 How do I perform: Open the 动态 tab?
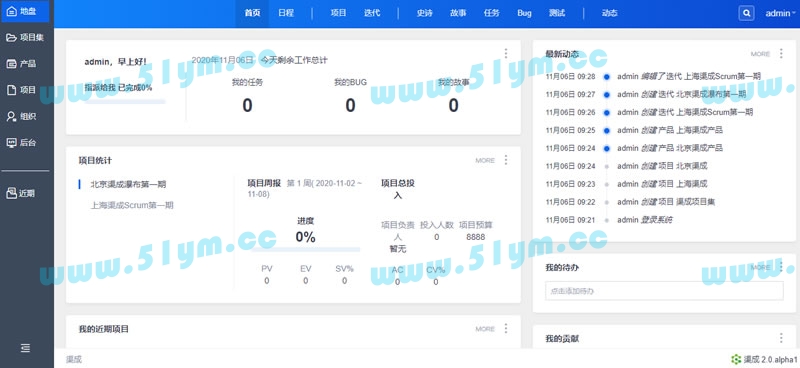click(609, 14)
